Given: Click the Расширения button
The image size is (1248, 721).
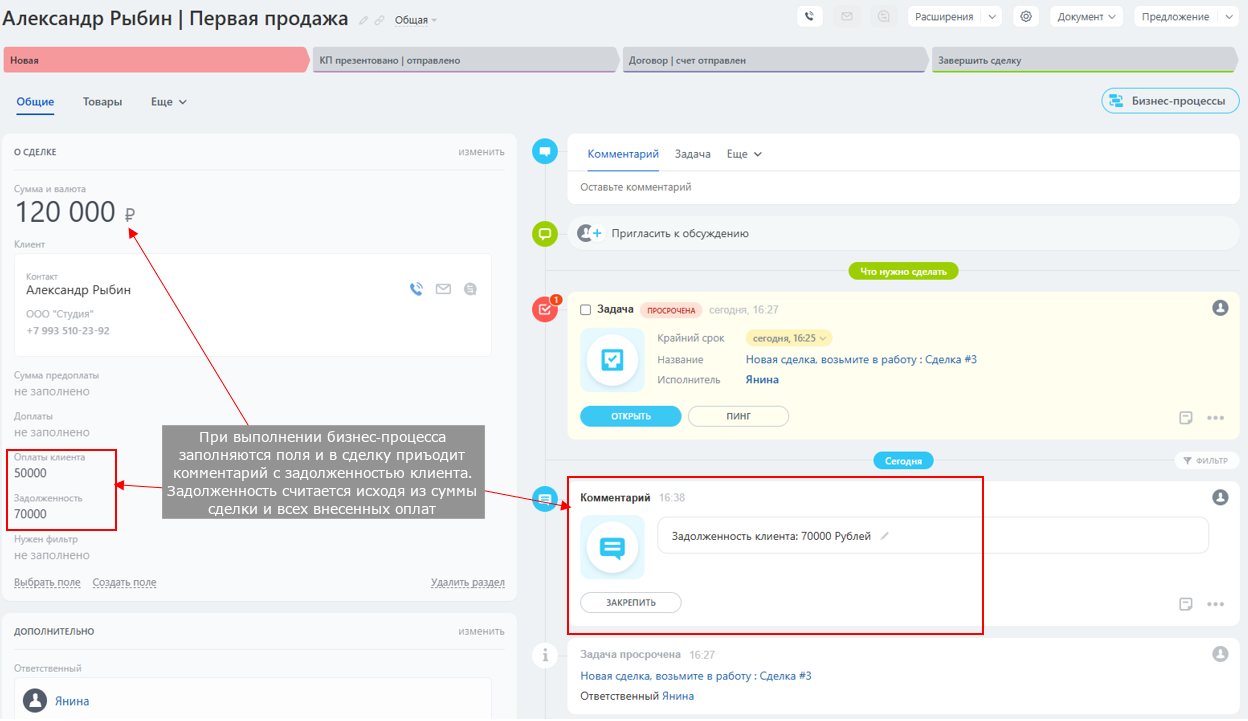Looking at the screenshot, I should coord(943,16).
